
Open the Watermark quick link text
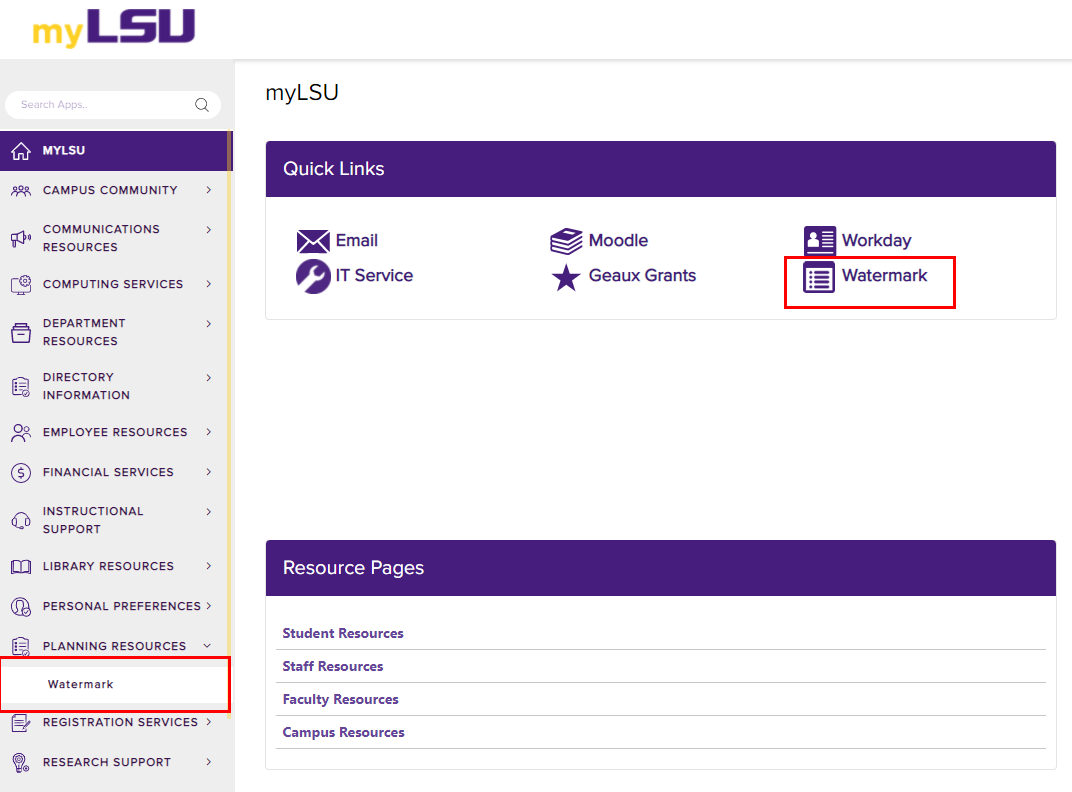[885, 275]
